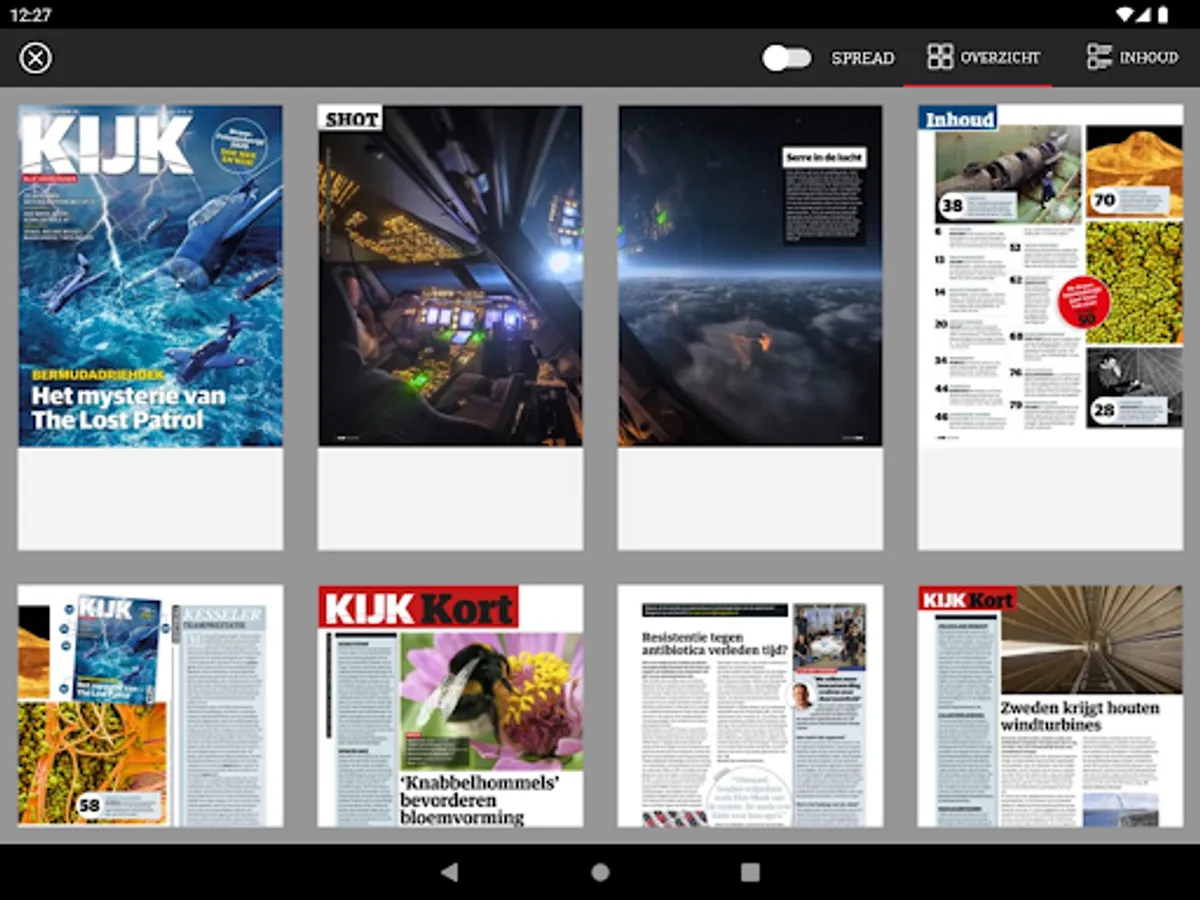The height and width of the screenshot is (900, 1200).
Task: Tap the battery status icon
Action: 1163,14
